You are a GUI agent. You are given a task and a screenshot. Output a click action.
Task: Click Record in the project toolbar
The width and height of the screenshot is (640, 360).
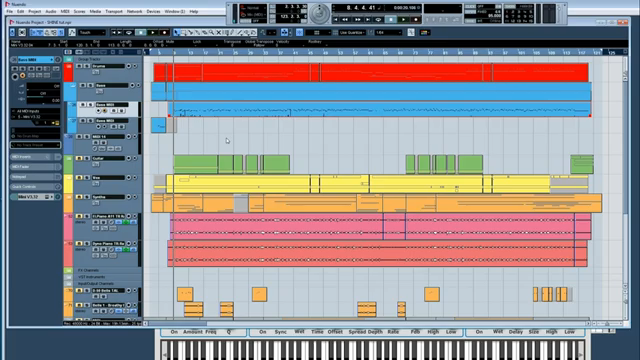coord(164,33)
